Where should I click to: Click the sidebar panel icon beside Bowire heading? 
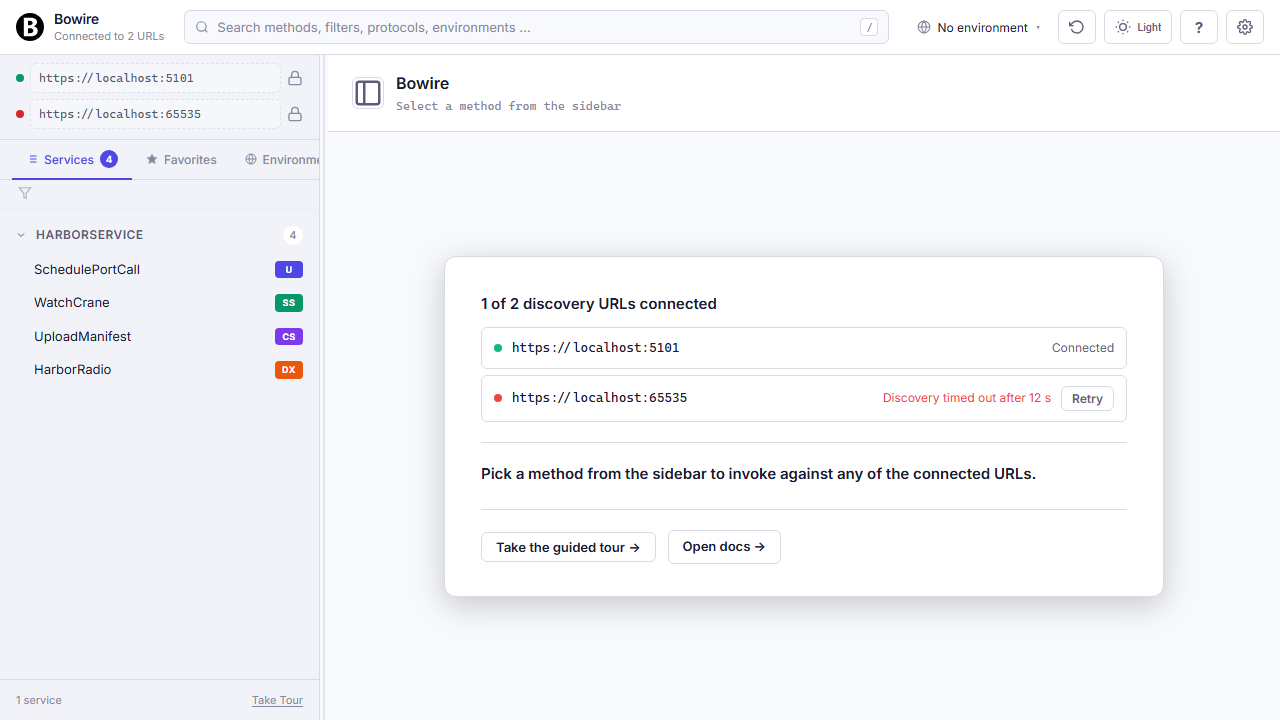point(368,93)
